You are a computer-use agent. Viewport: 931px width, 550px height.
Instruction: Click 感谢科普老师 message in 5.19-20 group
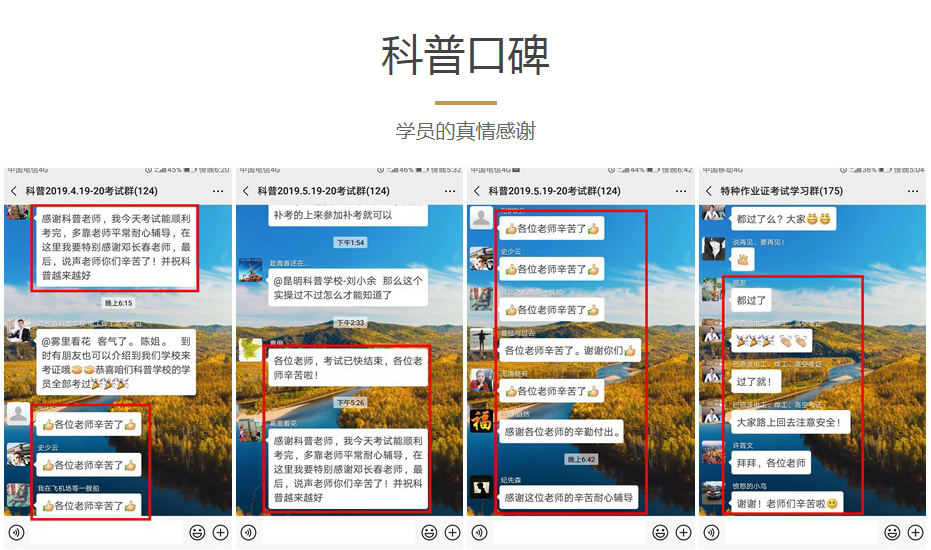(x=348, y=469)
